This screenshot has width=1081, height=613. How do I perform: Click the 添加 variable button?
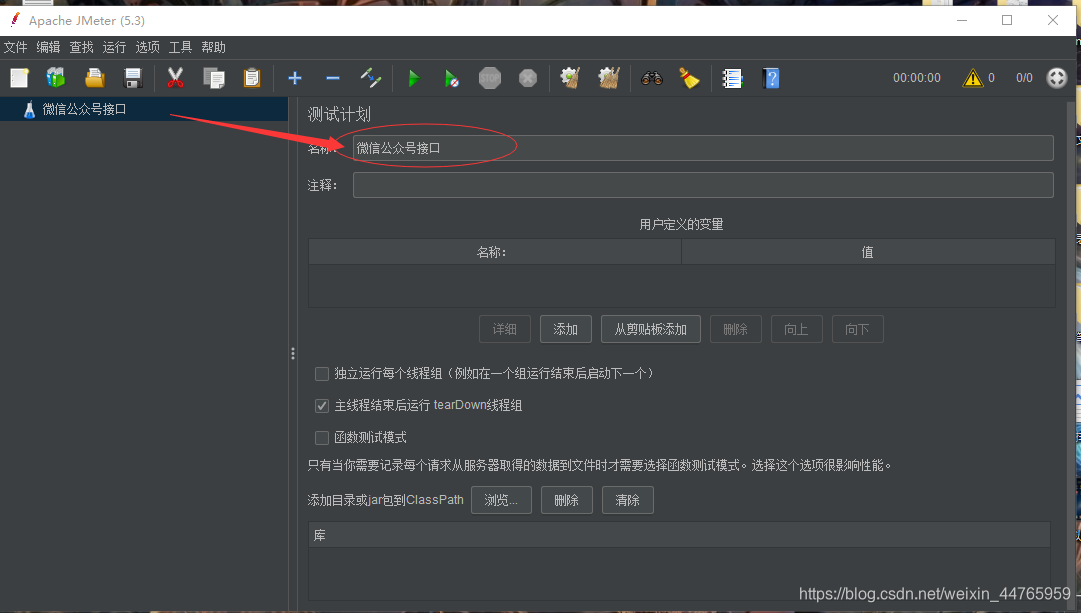tap(565, 329)
